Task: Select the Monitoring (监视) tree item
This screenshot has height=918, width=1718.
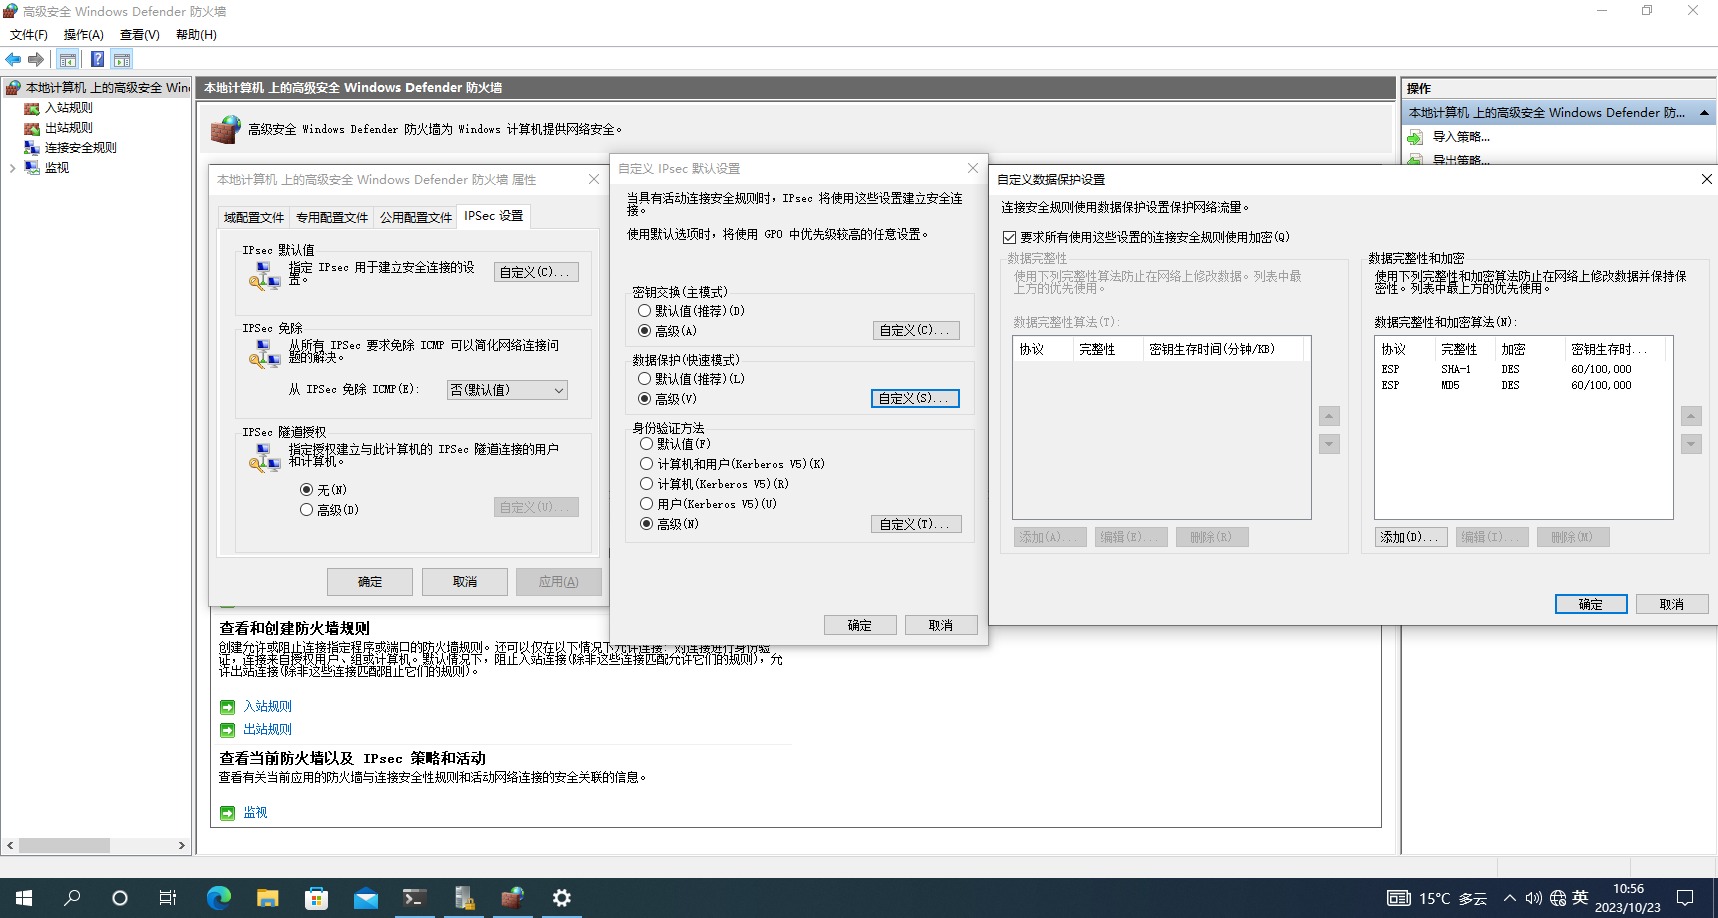Action: (57, 168)
